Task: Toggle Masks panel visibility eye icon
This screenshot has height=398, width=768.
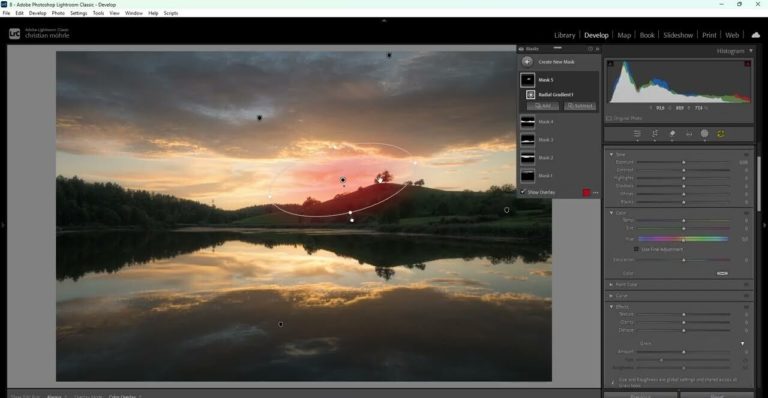Action: tap(521, 49)
